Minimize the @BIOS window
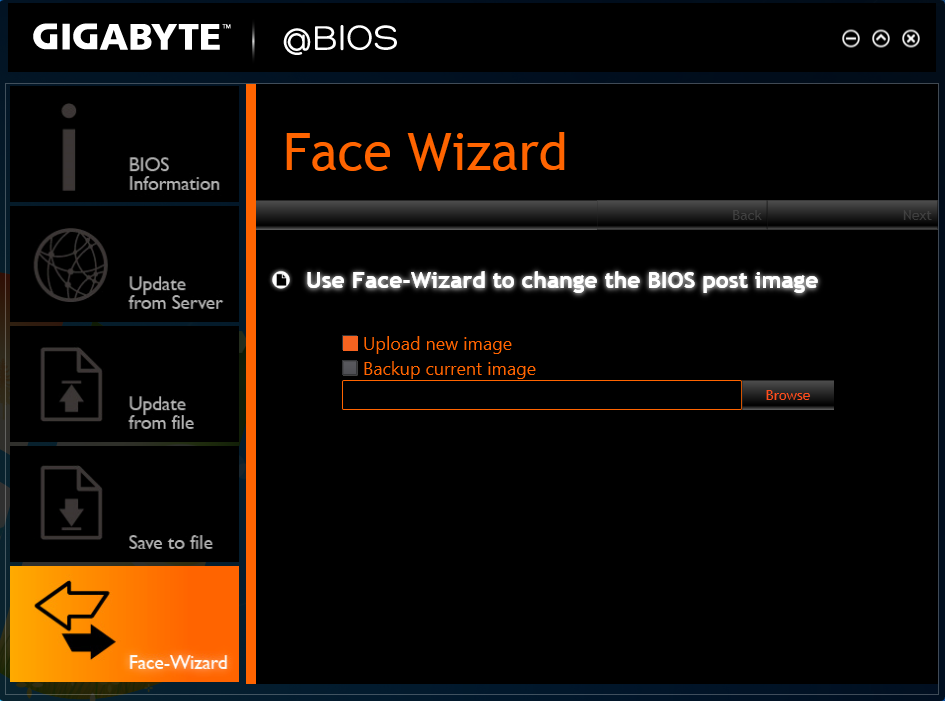 pyautogui.click(x=851, y=39)
